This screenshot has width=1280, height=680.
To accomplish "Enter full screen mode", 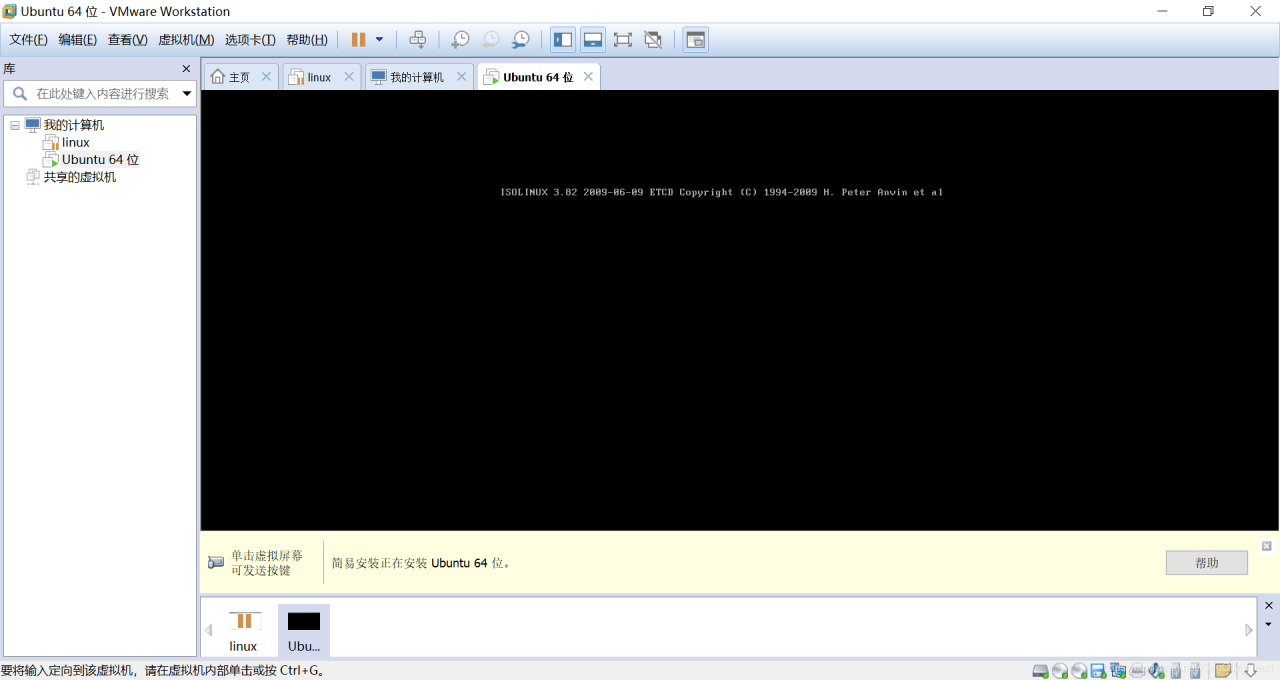I will tap(623, 40).
